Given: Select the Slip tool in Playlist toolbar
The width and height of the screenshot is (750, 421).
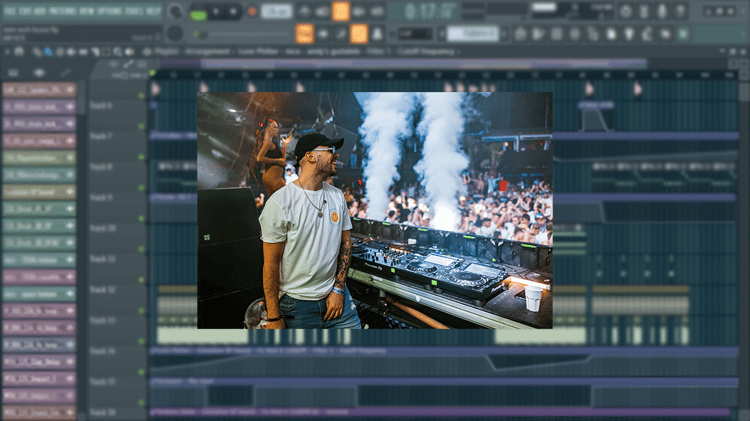Looking at the screenshot, I should click(82, 52).
